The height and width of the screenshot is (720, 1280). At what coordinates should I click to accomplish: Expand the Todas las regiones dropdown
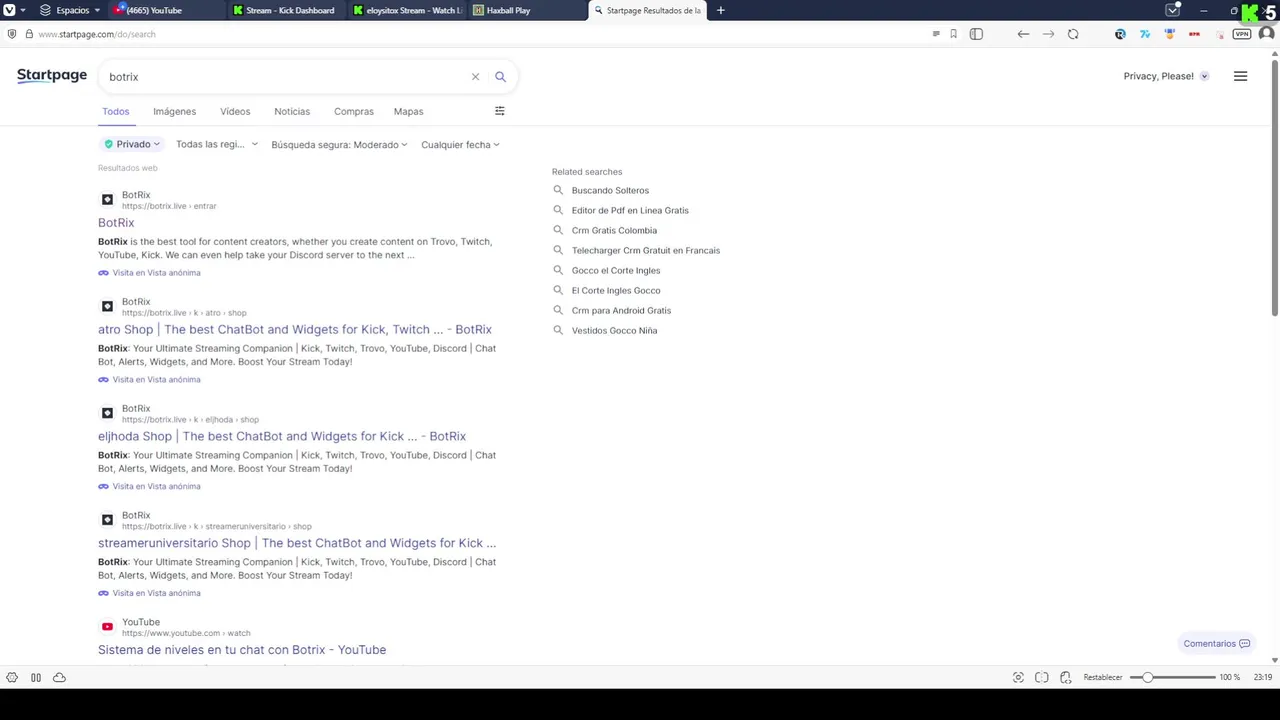[216, 144]
